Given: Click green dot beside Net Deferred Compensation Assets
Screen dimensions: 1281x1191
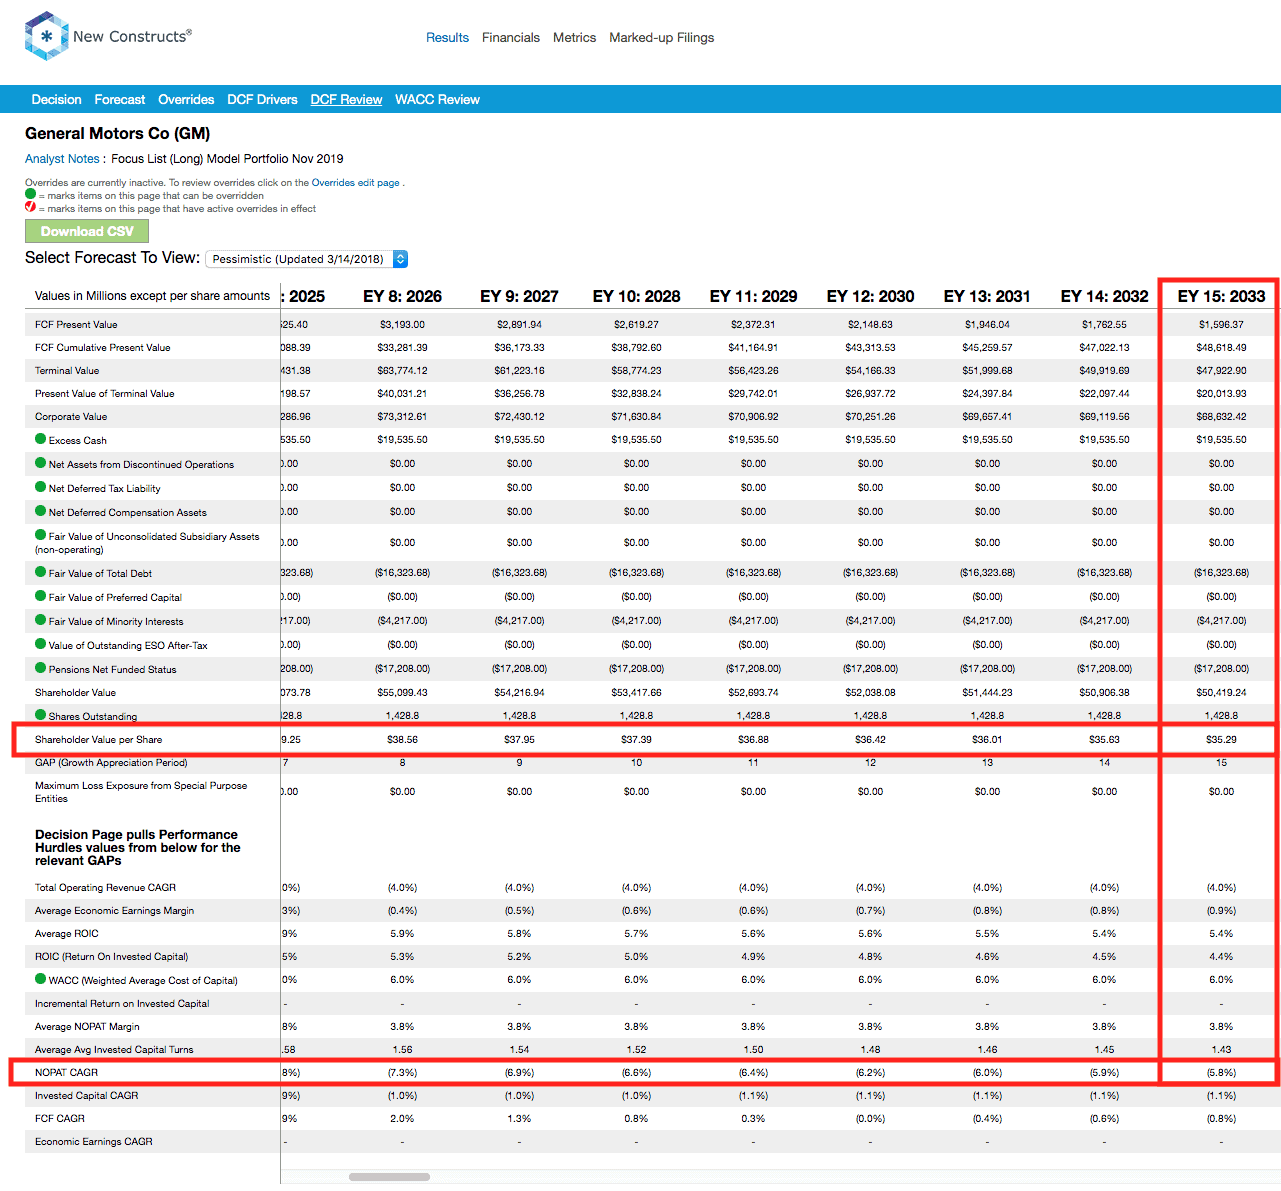Looking at the screenshot, I should [40, 511].
